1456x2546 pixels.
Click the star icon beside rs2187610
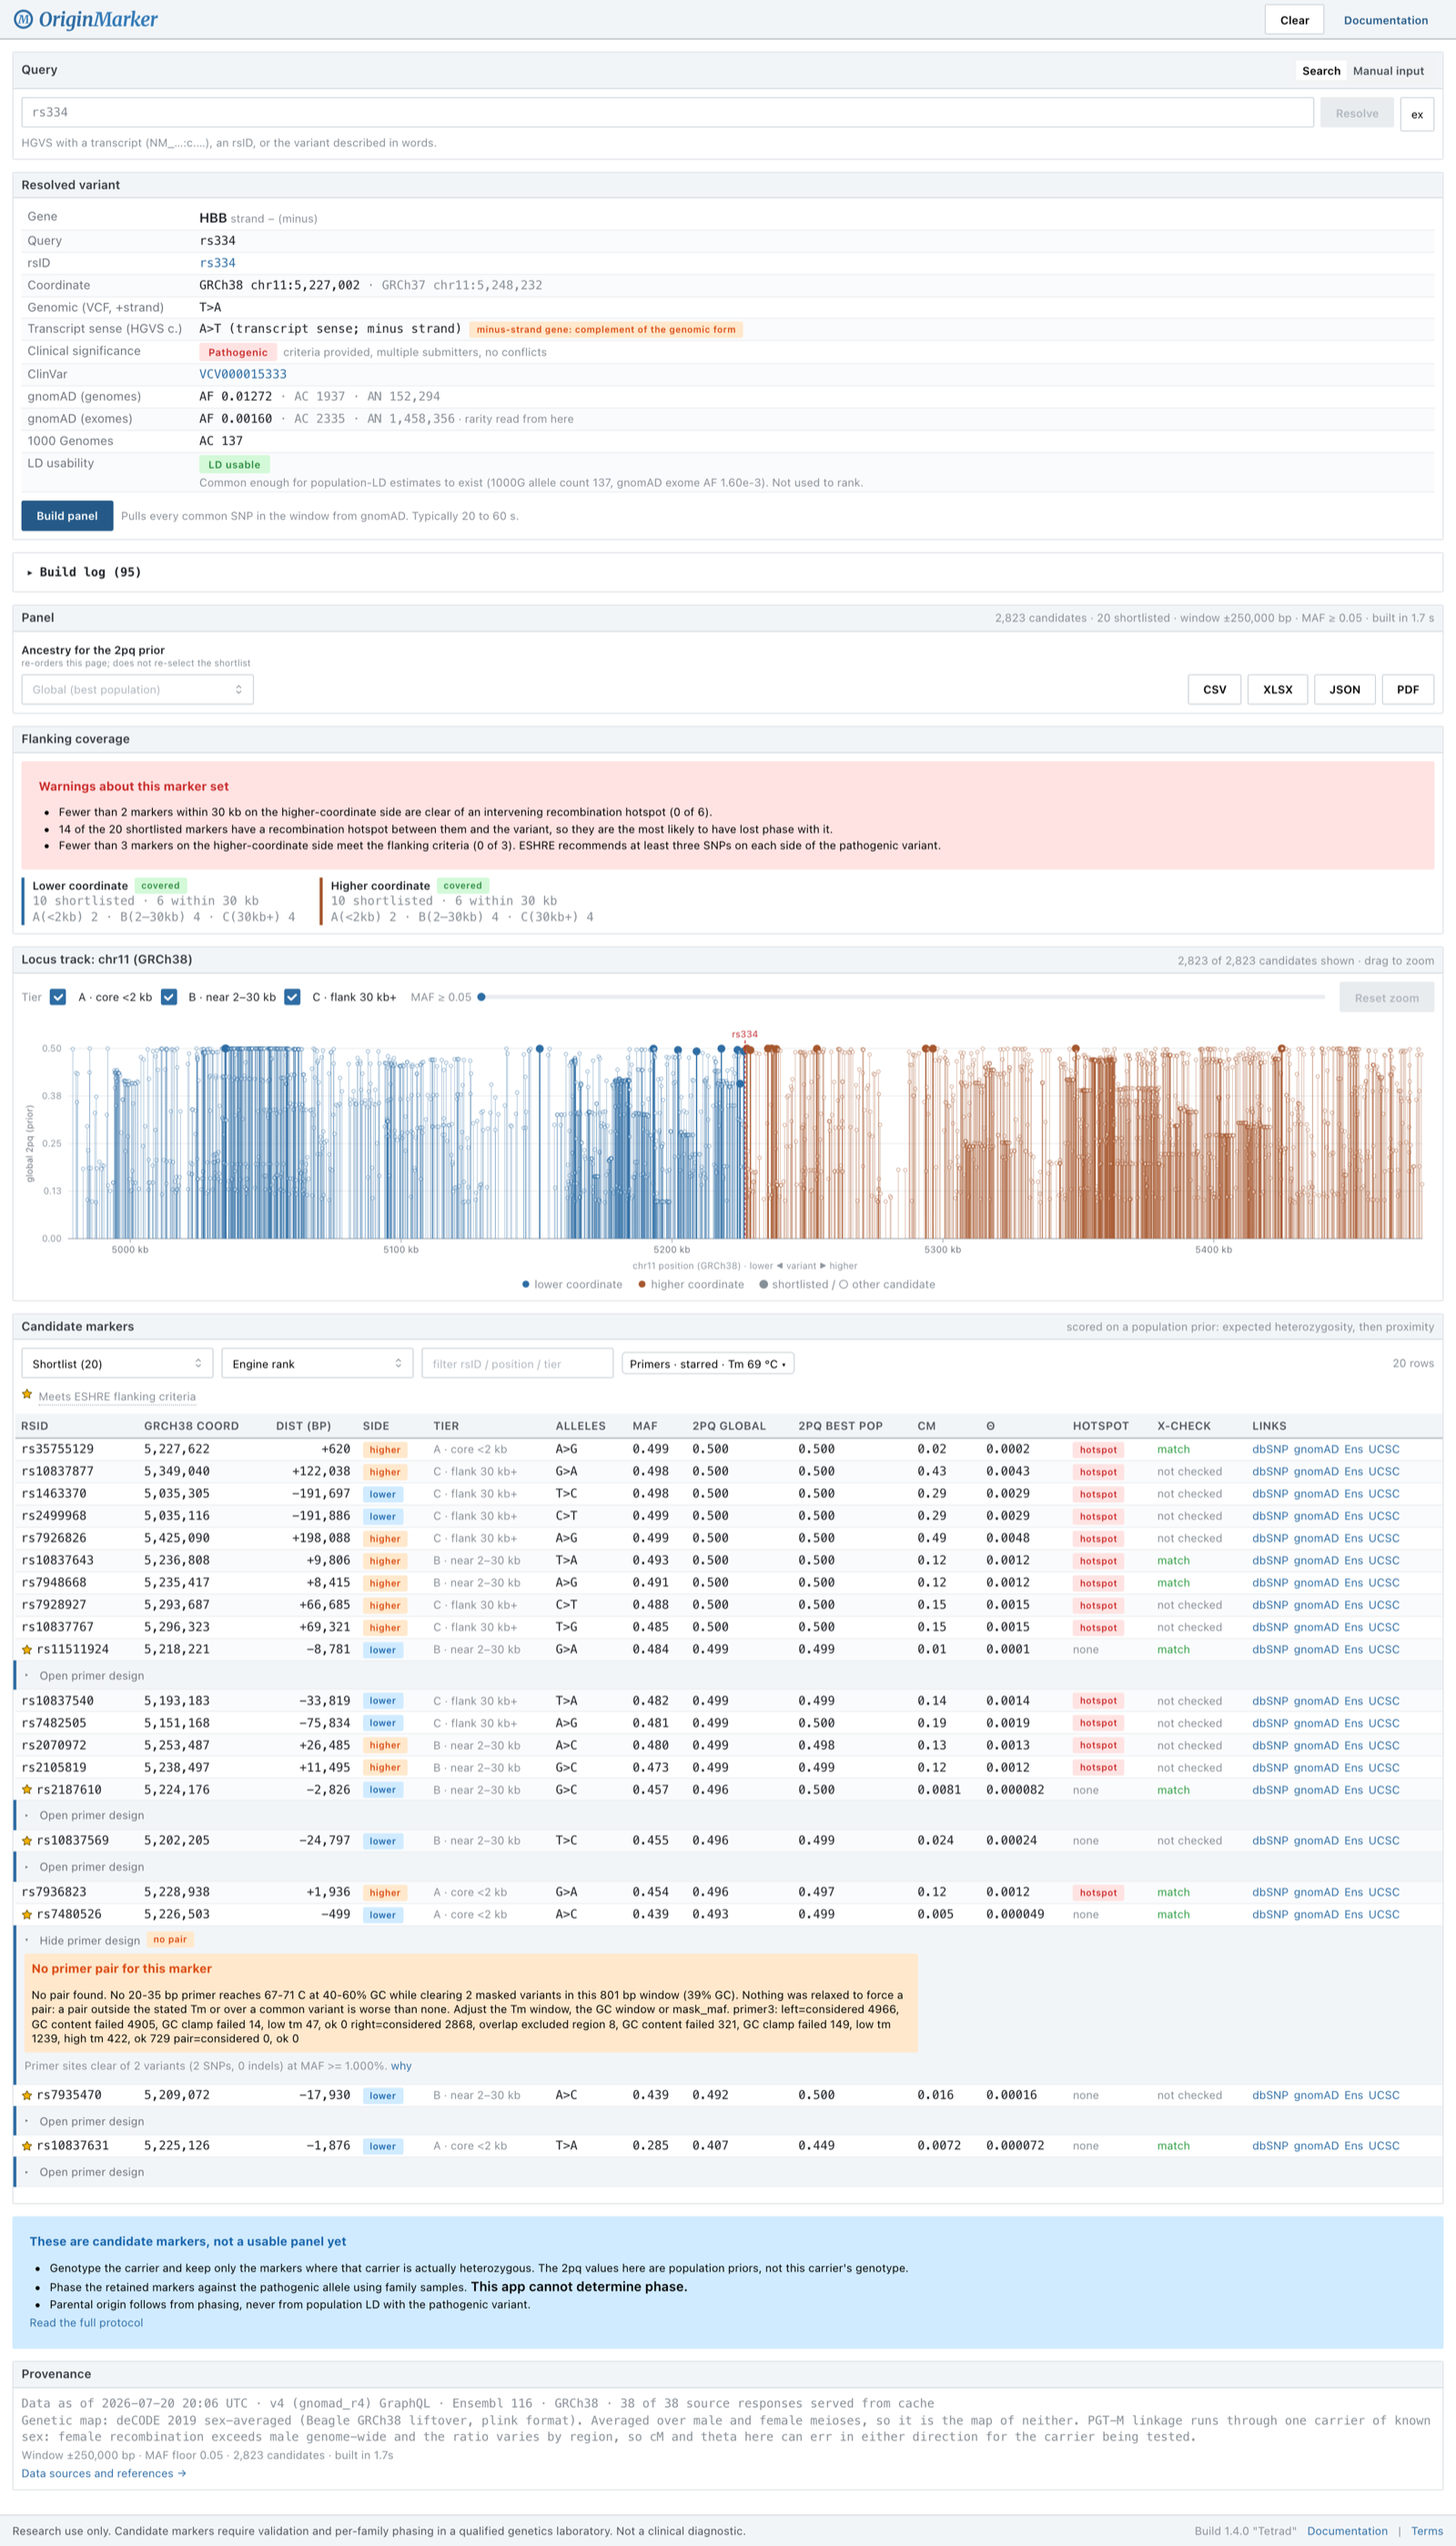click(x=27, y=1789)
